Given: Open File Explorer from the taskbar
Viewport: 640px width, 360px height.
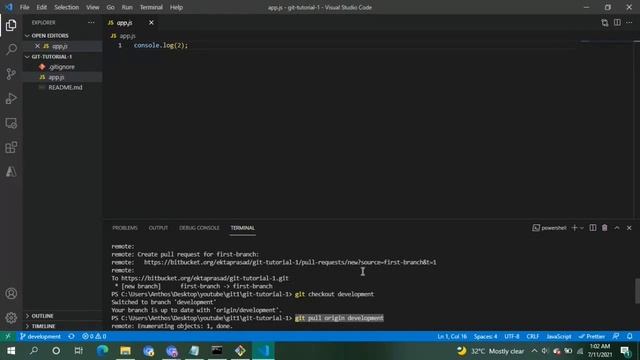Looking at the screenshot, I should (x=125, y=351).
